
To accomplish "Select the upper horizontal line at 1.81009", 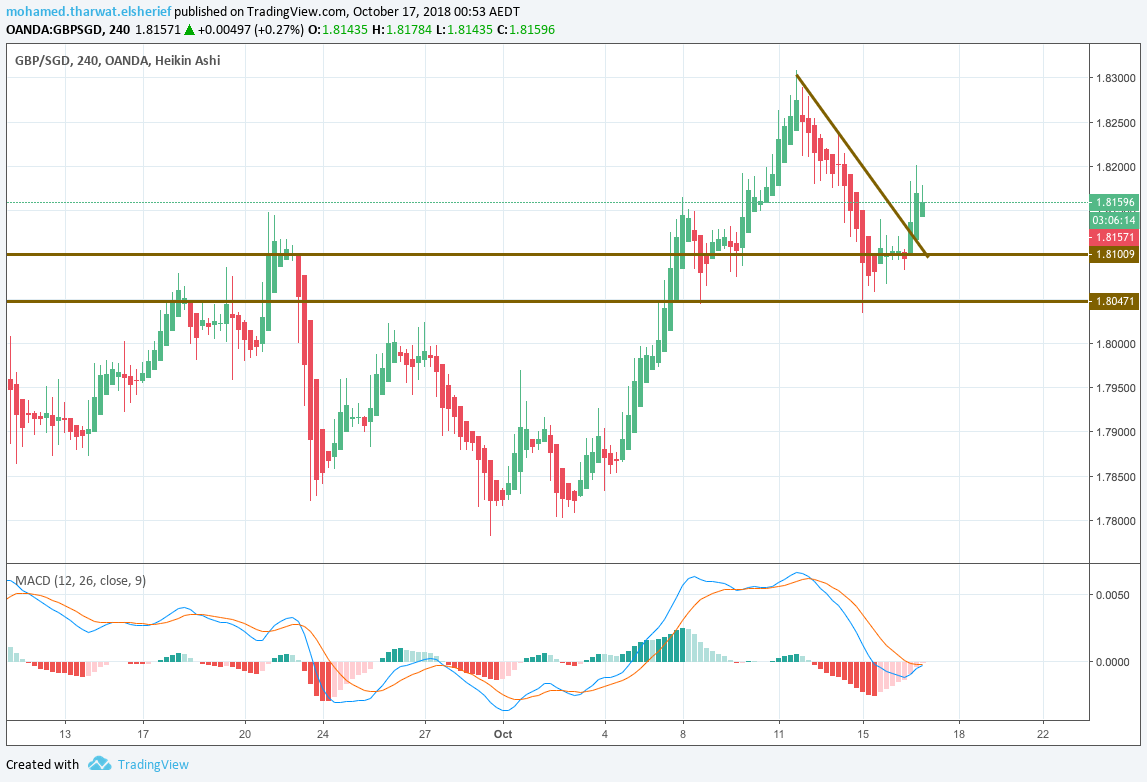I will point(547,255).
